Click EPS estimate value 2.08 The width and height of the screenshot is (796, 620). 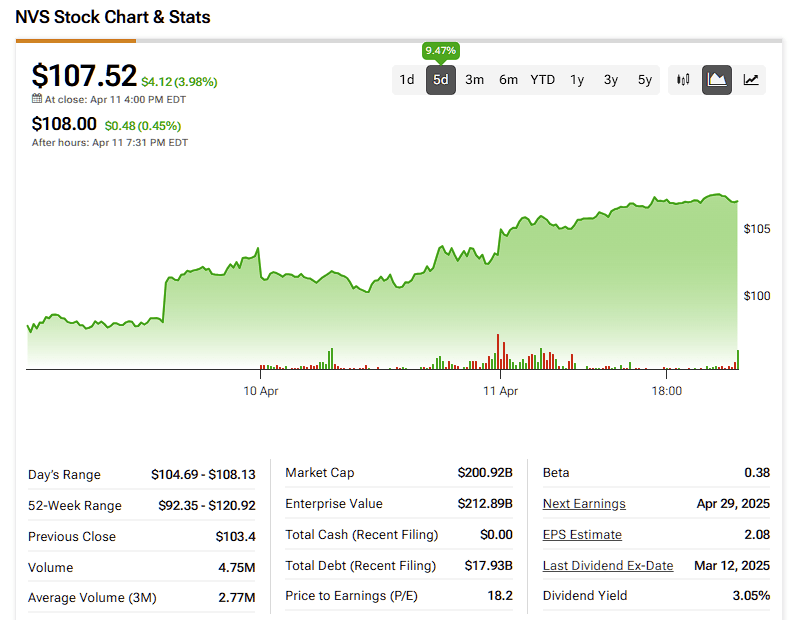coord(757,535)
